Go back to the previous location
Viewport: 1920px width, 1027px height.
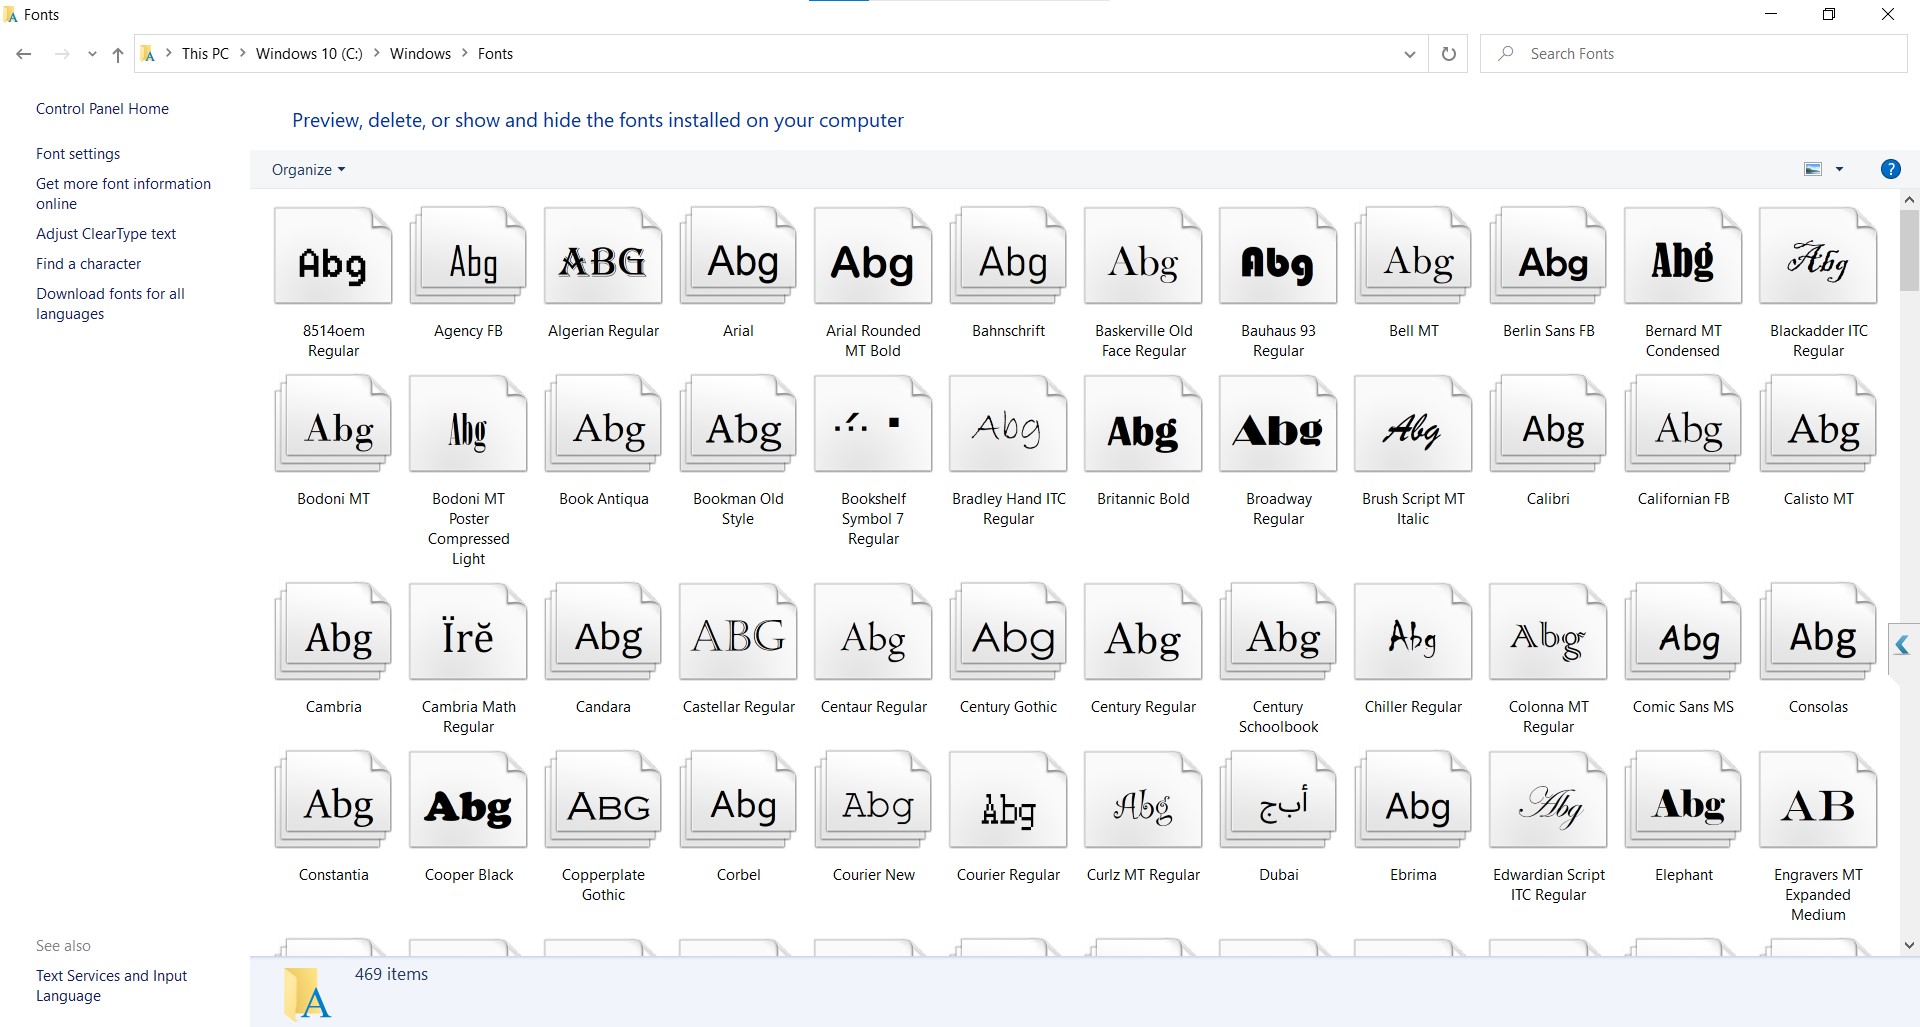click(24, 54)
